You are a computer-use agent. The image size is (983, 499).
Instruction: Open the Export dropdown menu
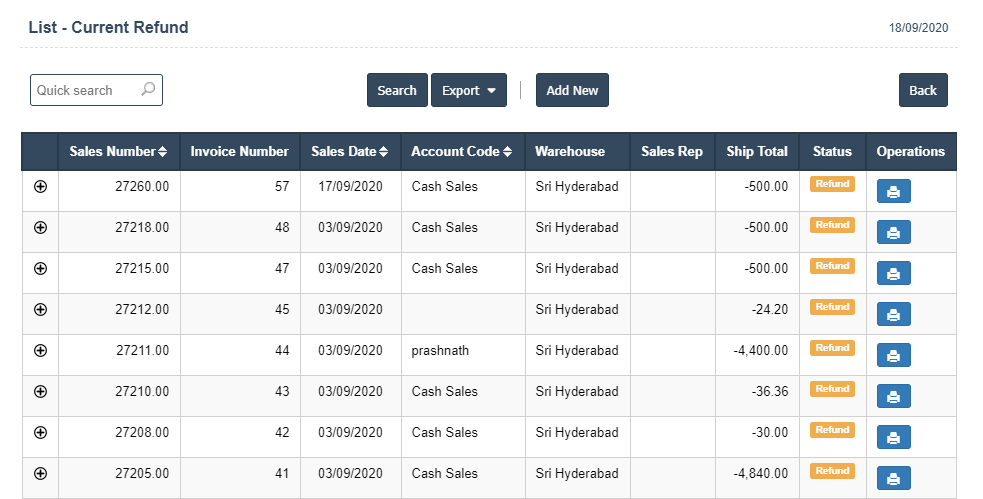[x=469, y=90]
